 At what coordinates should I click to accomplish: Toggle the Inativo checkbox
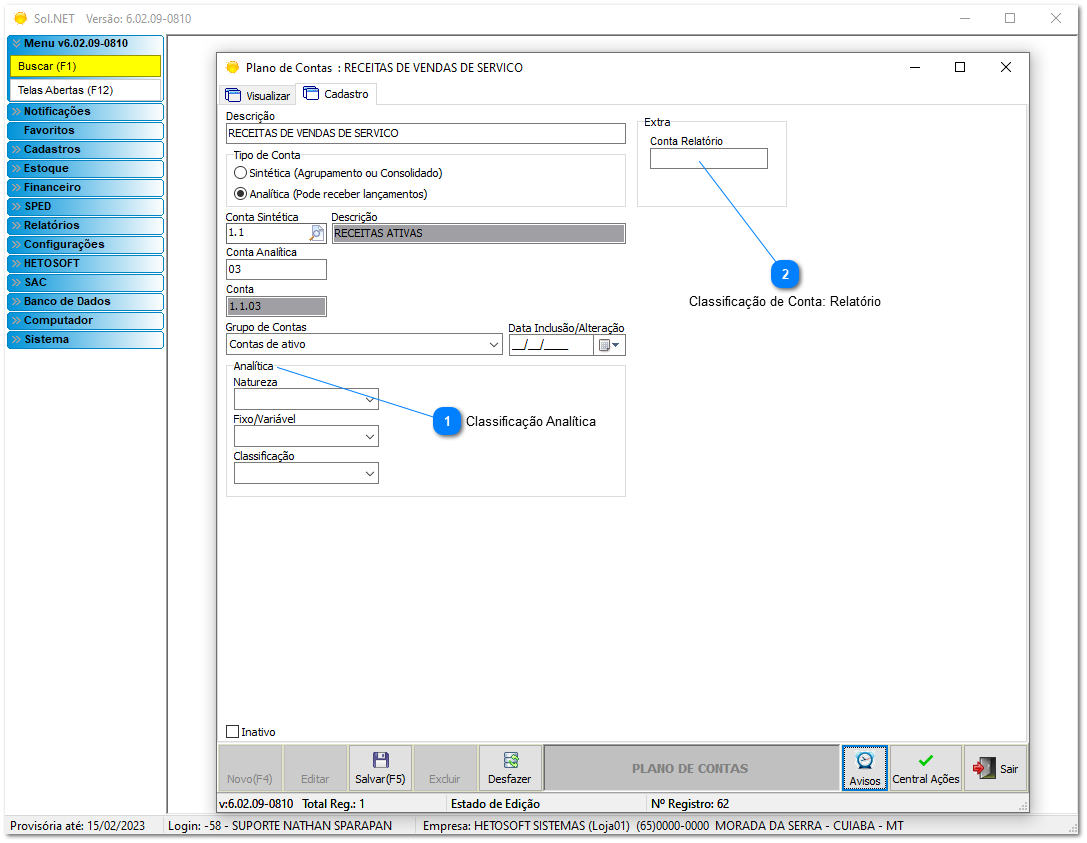pyautogui.click(x=233, y=732)
